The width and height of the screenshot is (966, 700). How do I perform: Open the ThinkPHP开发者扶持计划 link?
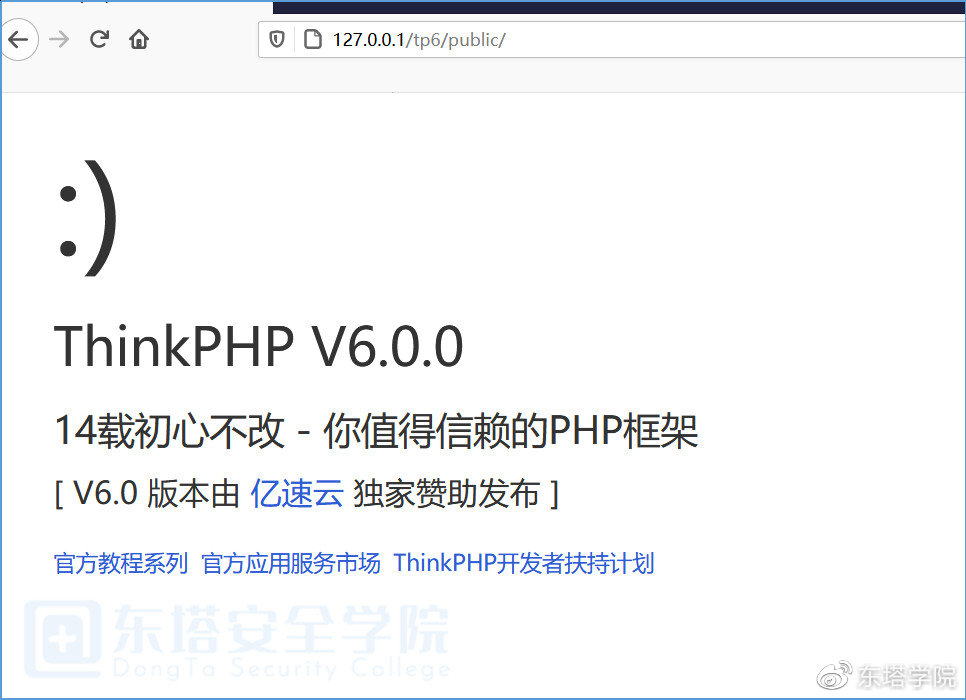(x=524, y=563)
